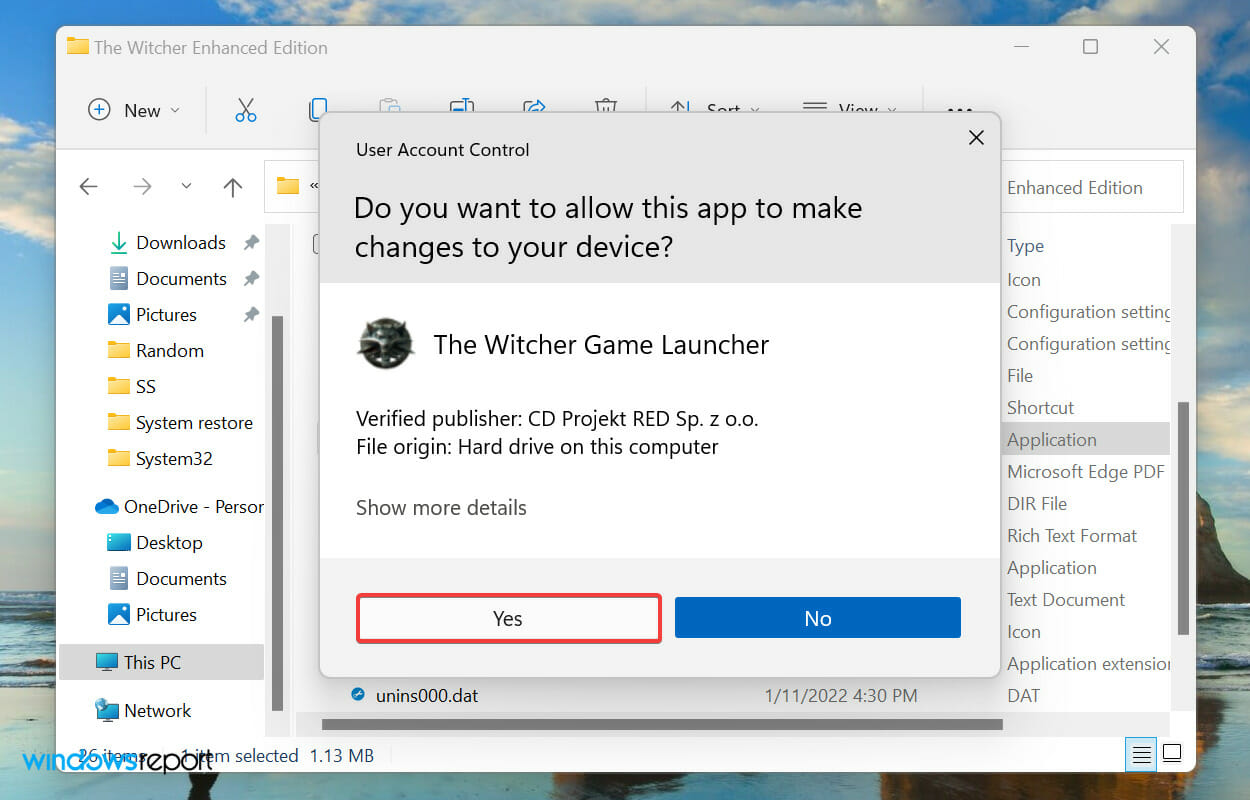Screen dimensions: 1250x800
Task: Click The Witcher Game Launcher icon
Action: (x=385, y=345)
